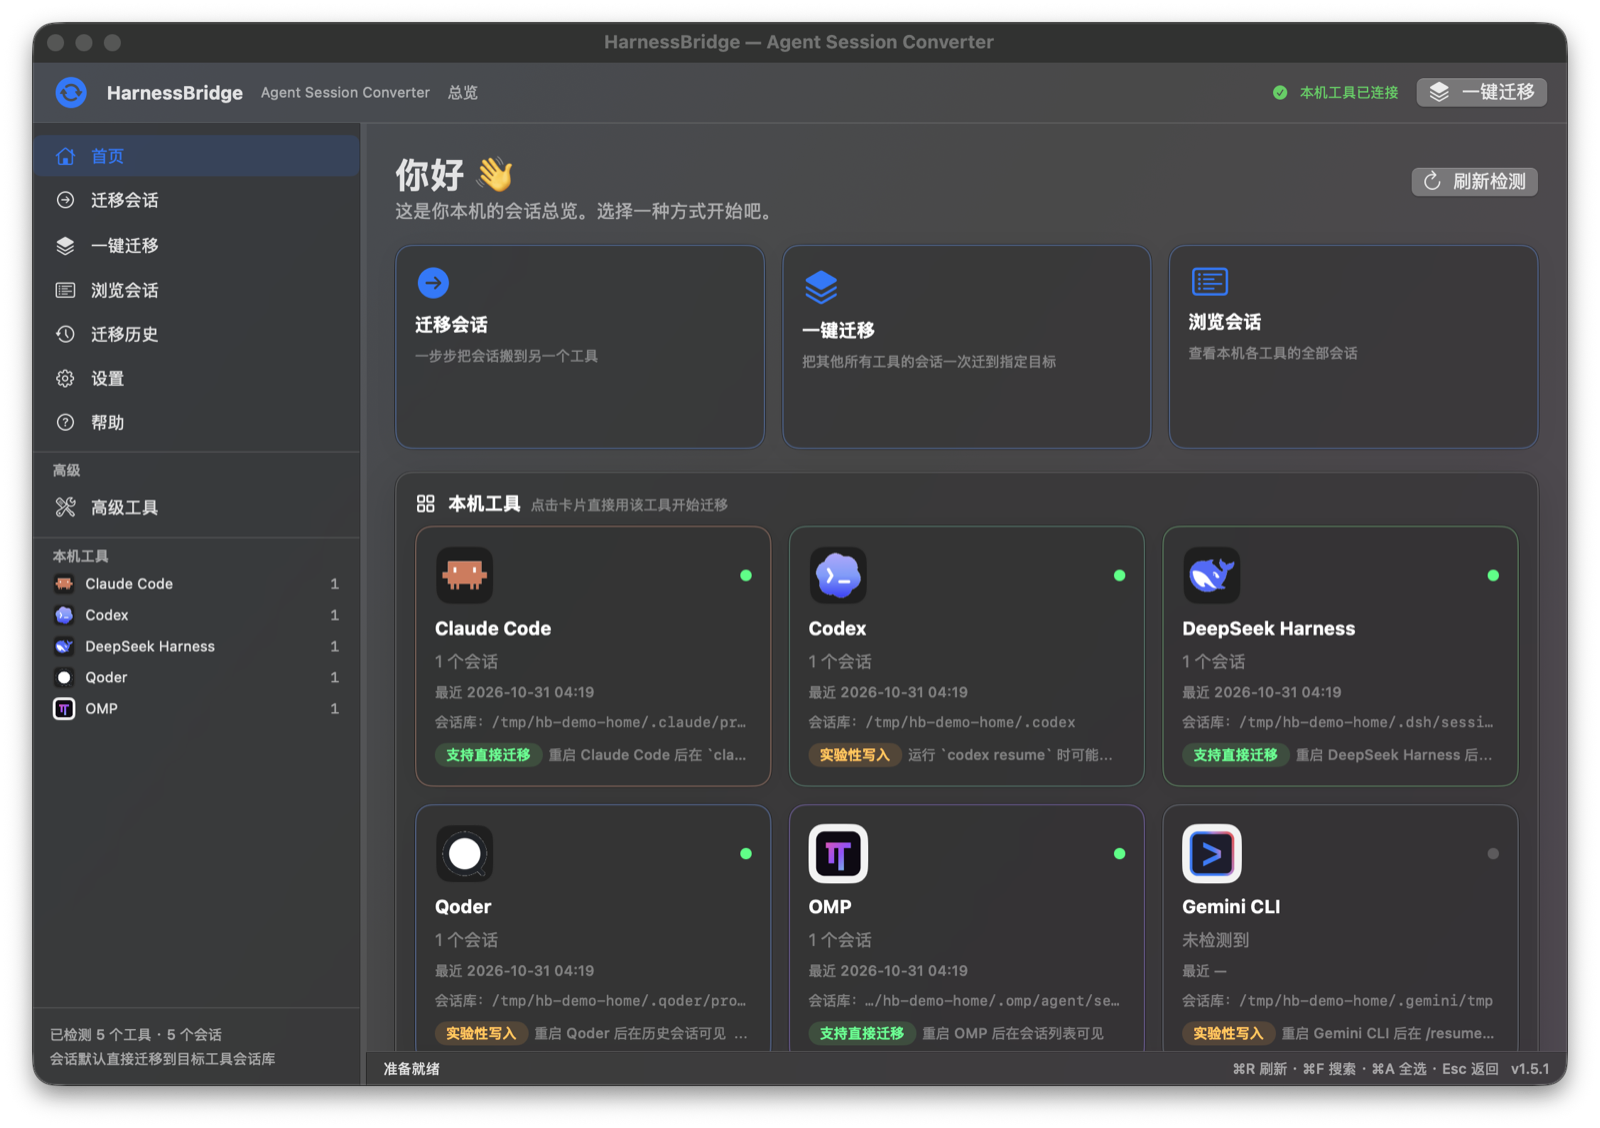Viewport: 1600px width, 1128px height.
Task: Select Codex icon in sidebar tool list
Action: tap(64, 615)
